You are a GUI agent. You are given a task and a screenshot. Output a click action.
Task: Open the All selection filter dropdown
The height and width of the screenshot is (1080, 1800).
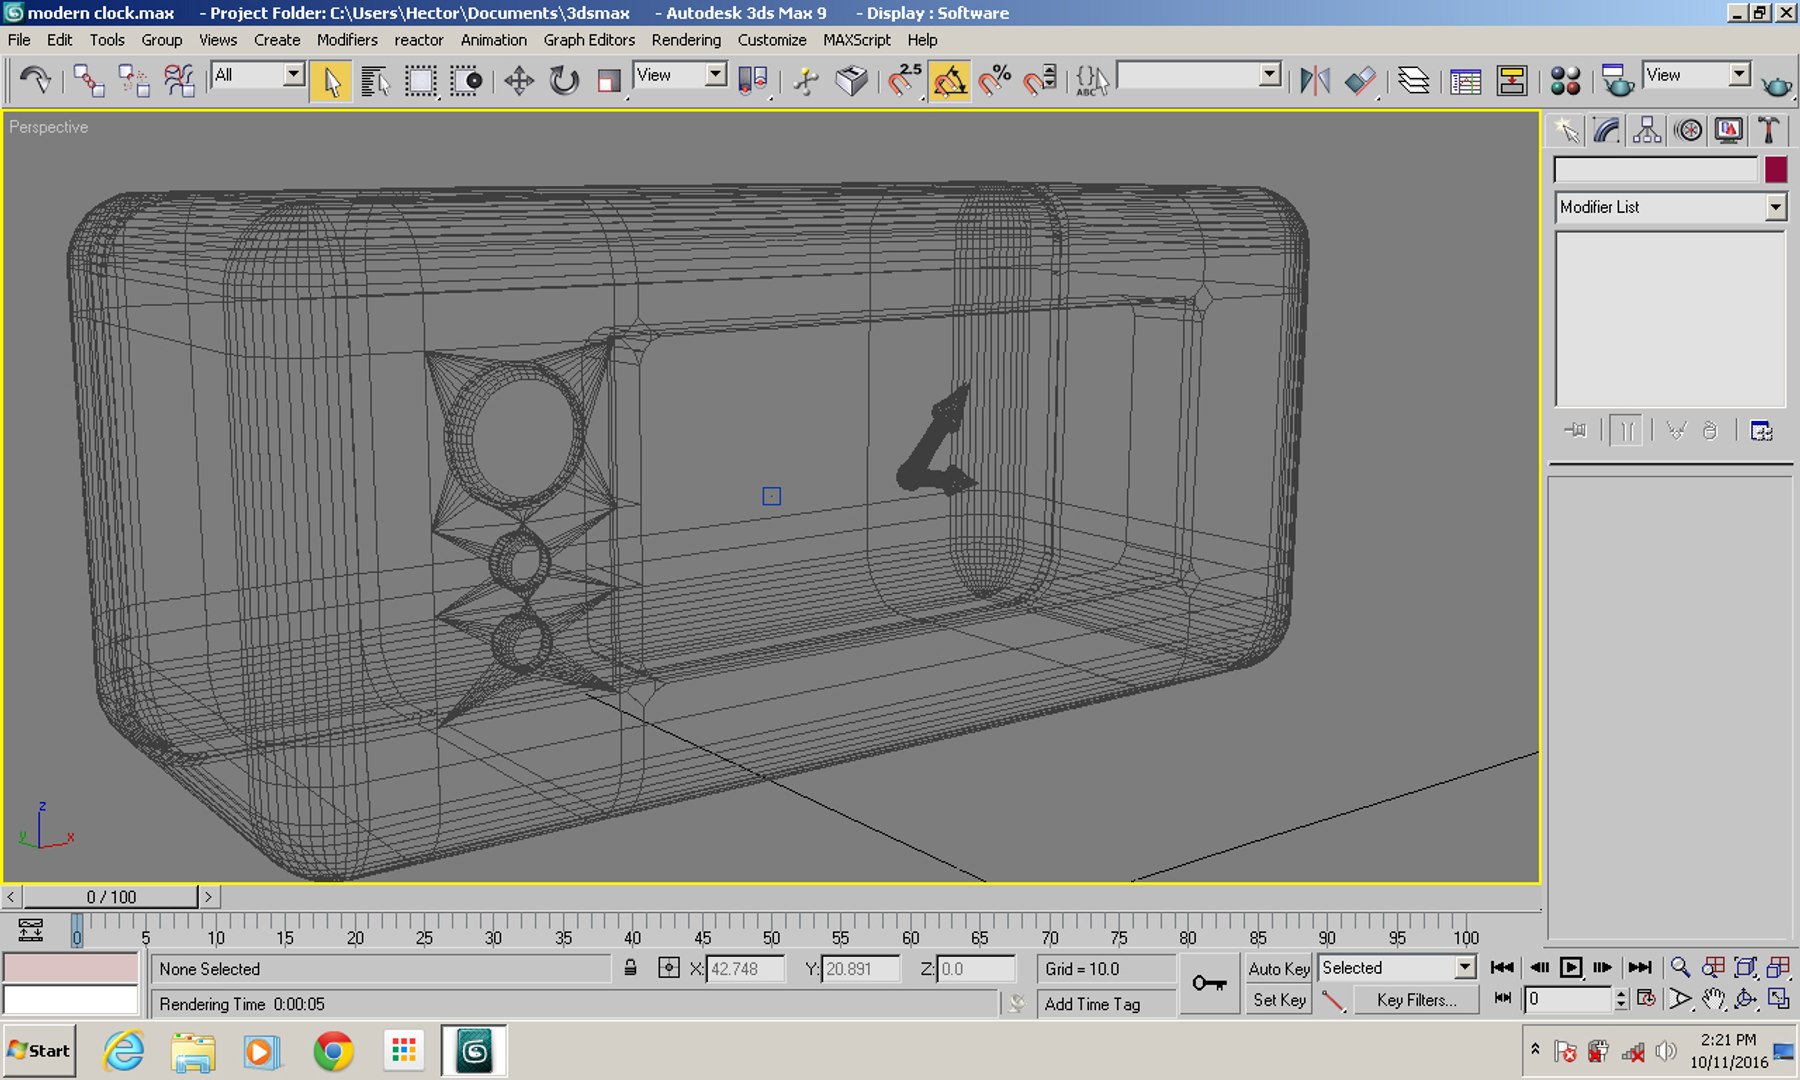click(x=258, y=75)
